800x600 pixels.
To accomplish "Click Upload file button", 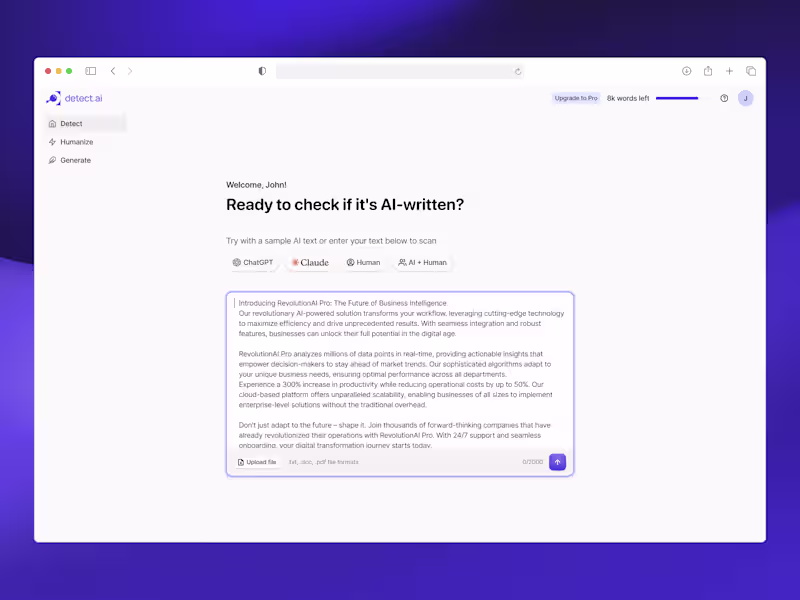I will (x=257, y=462).
